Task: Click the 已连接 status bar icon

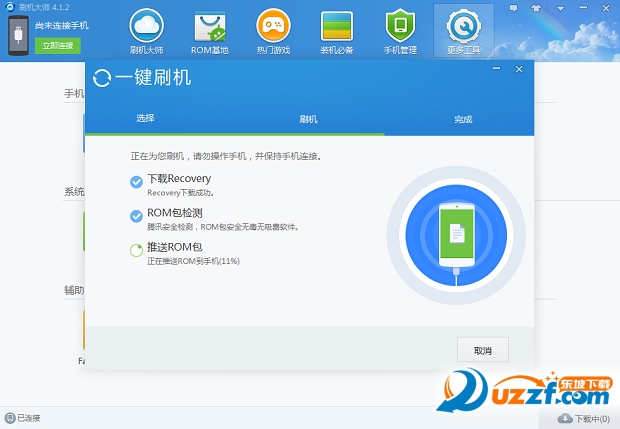Action: coord(10,418)
